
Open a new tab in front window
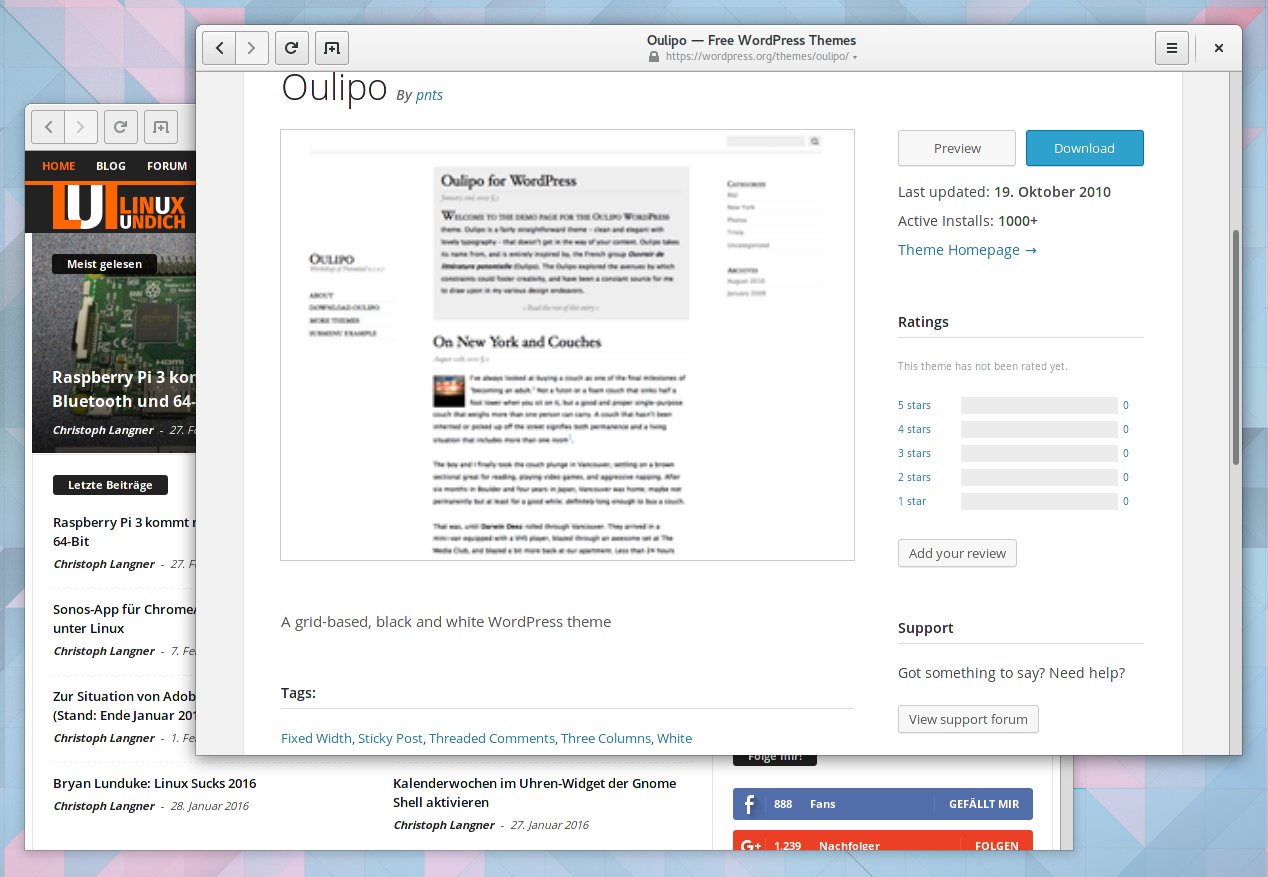pyautogui.click(x=332, y=47)
